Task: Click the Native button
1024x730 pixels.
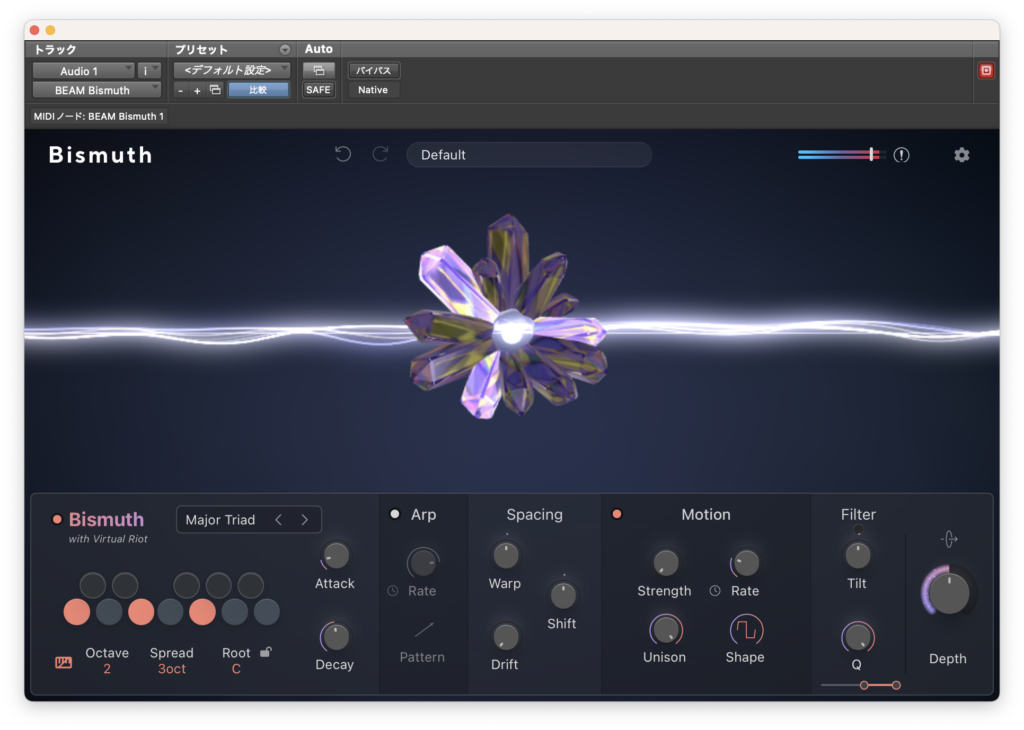Action: click(373, 90)
